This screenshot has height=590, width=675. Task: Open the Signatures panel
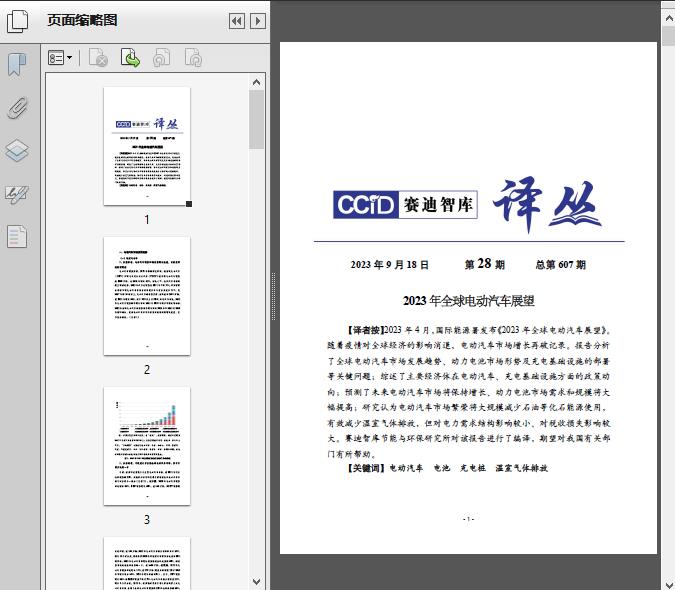pos(17,194)
